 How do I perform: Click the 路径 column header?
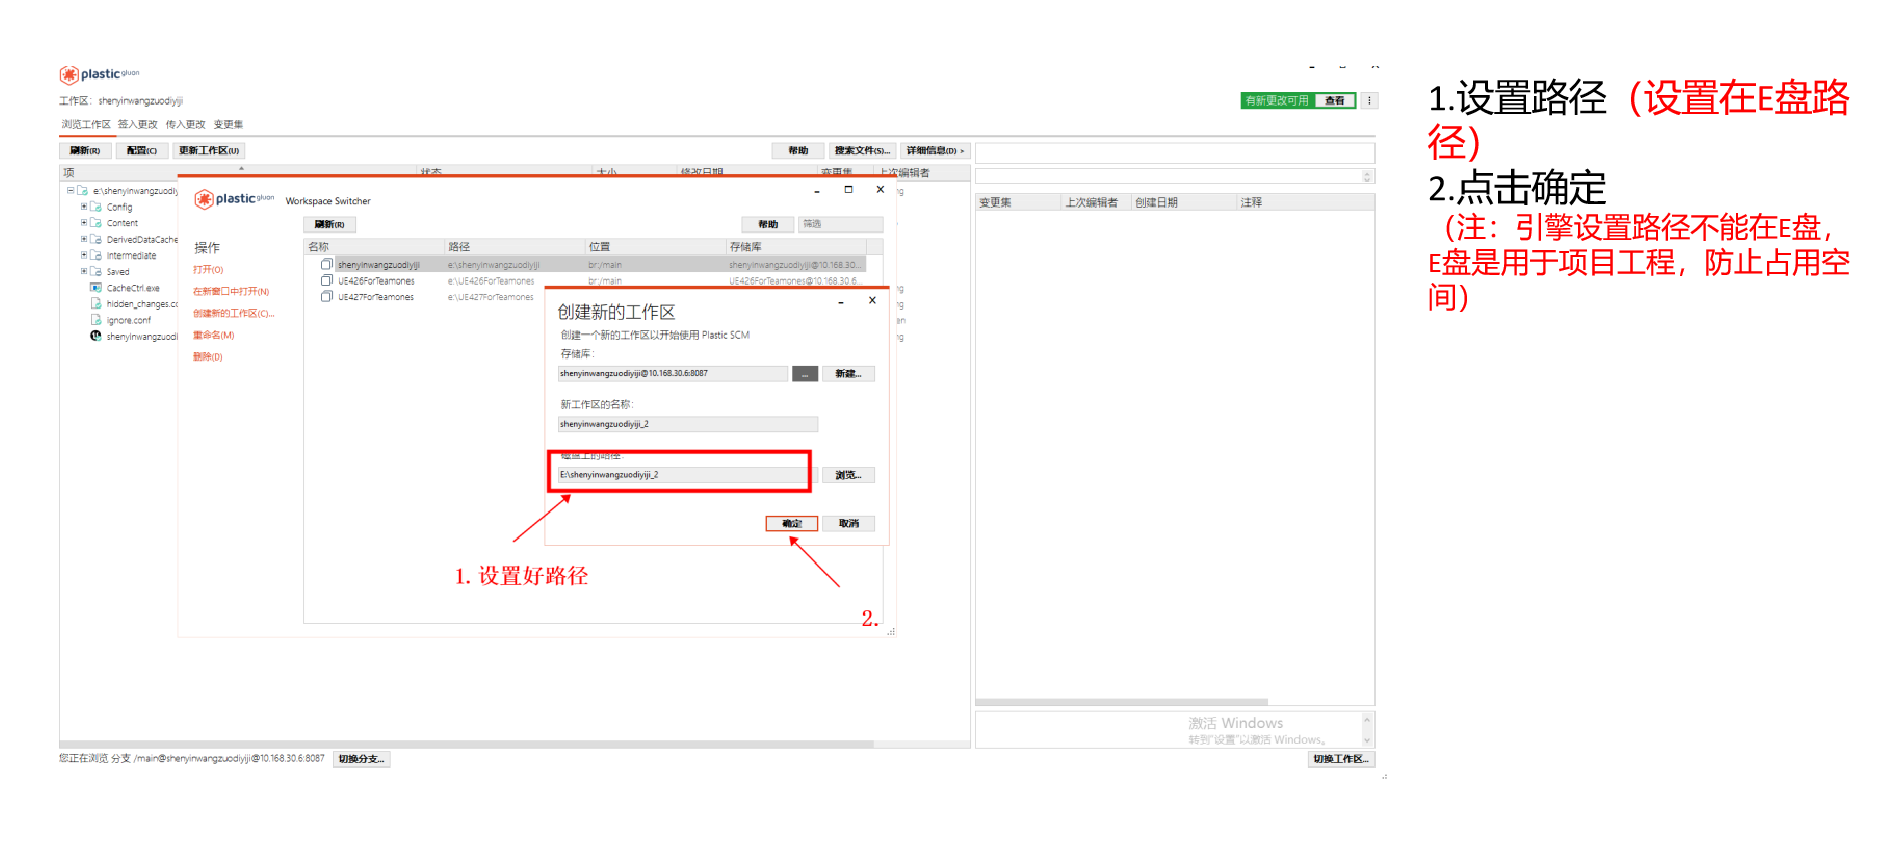pos(514,247)
